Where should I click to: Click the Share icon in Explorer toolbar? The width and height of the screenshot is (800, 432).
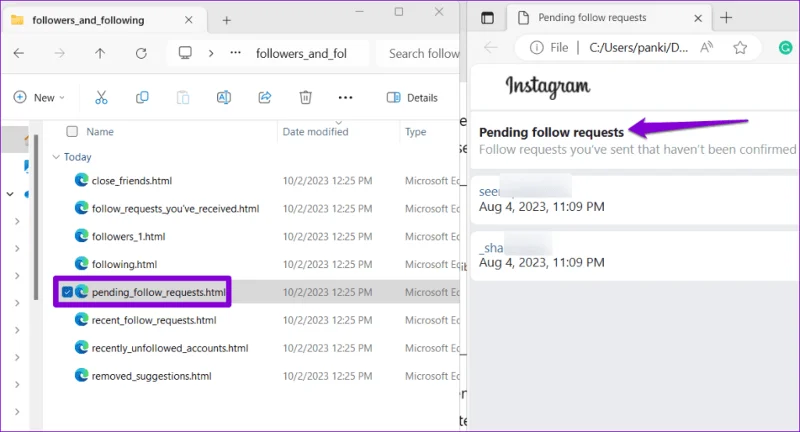tap(264, 97)
